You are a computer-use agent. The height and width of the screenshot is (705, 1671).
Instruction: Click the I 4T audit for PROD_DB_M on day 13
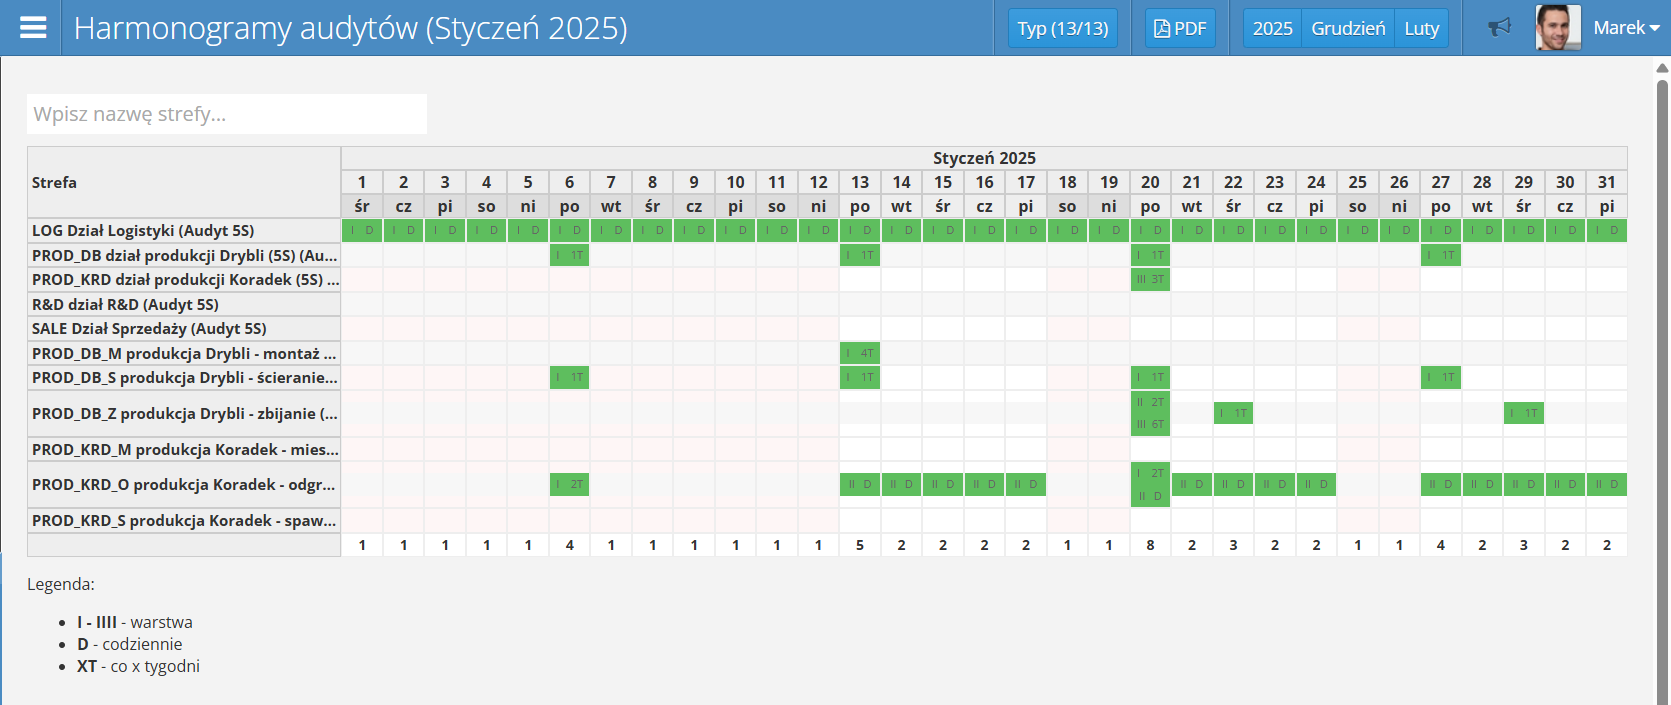click(860, 353)
